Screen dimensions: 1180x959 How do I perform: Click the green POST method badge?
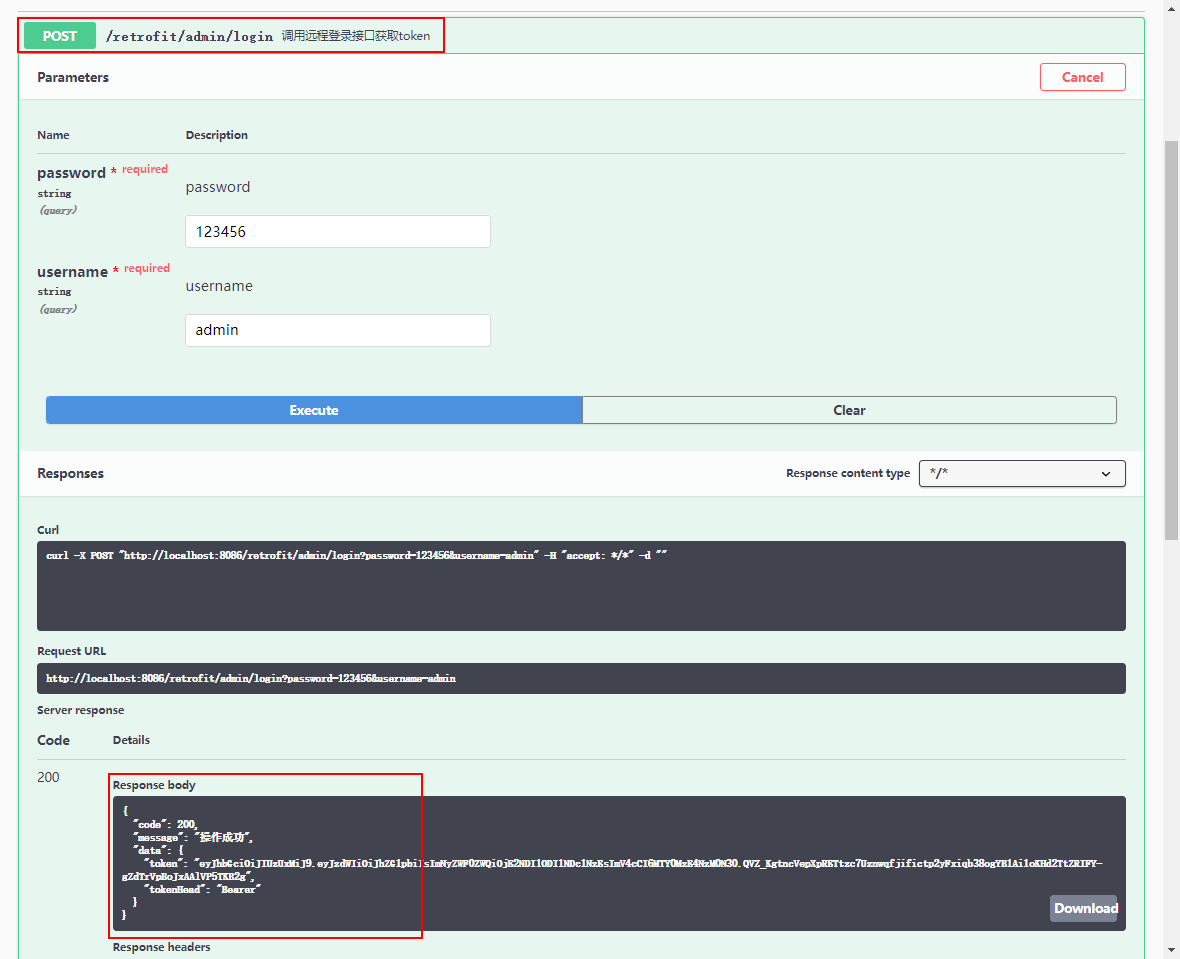click(60, 36)
